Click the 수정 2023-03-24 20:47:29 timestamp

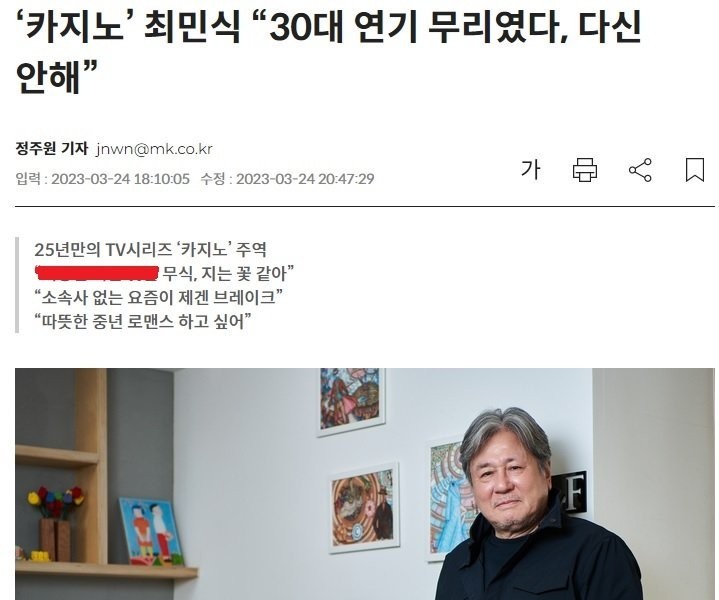(x=287, y=178)
